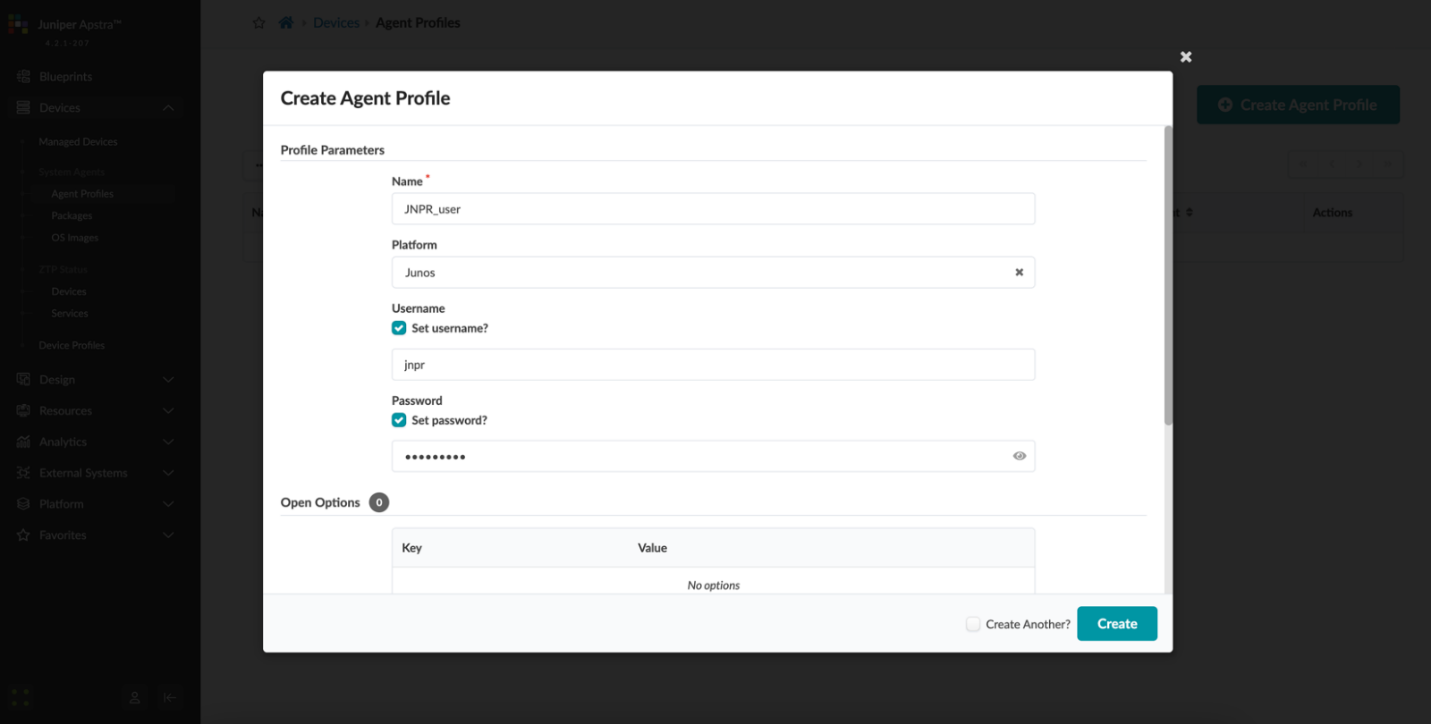
Task: Click the background Create Agent Profile button
Action: click(1298, 105)
